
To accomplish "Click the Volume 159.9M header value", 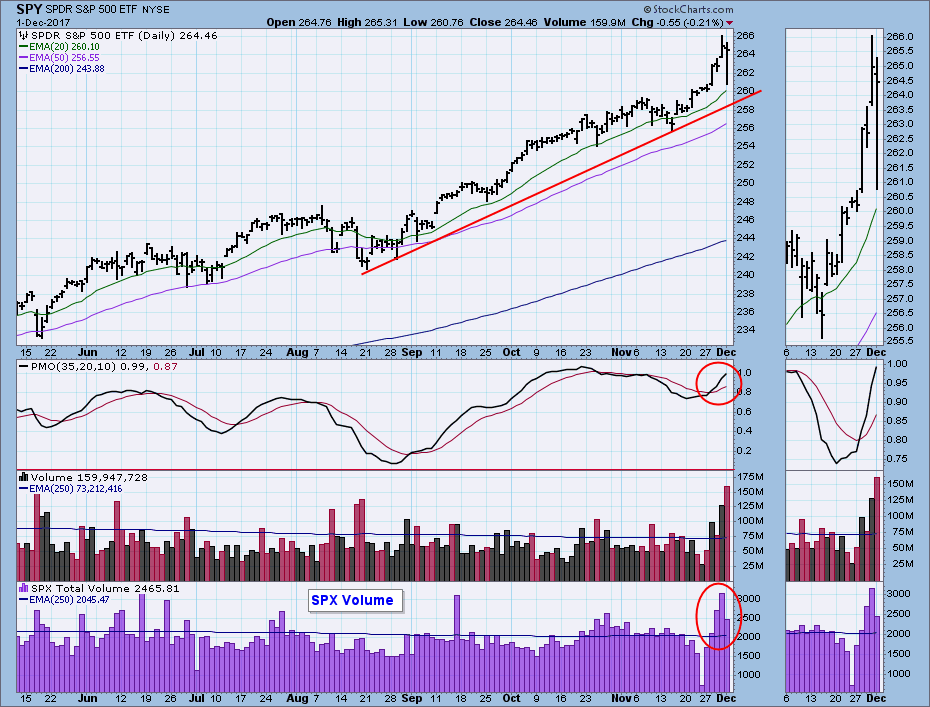I will 584,23.
